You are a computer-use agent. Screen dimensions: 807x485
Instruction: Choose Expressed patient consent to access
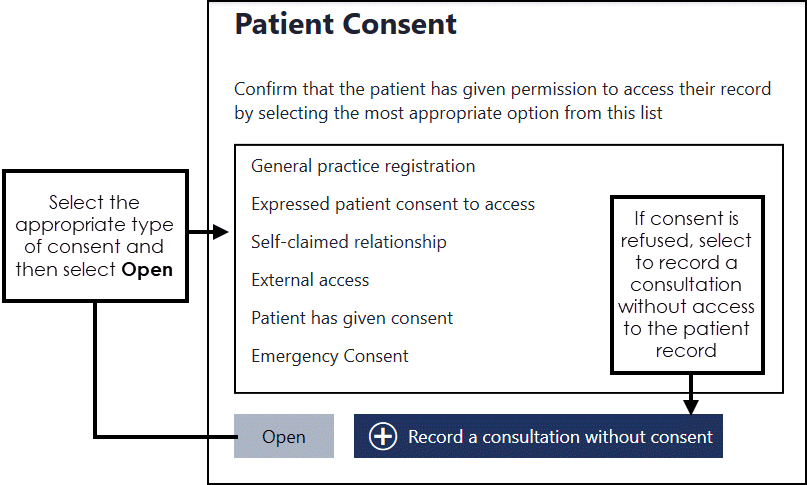coord(393,204)
